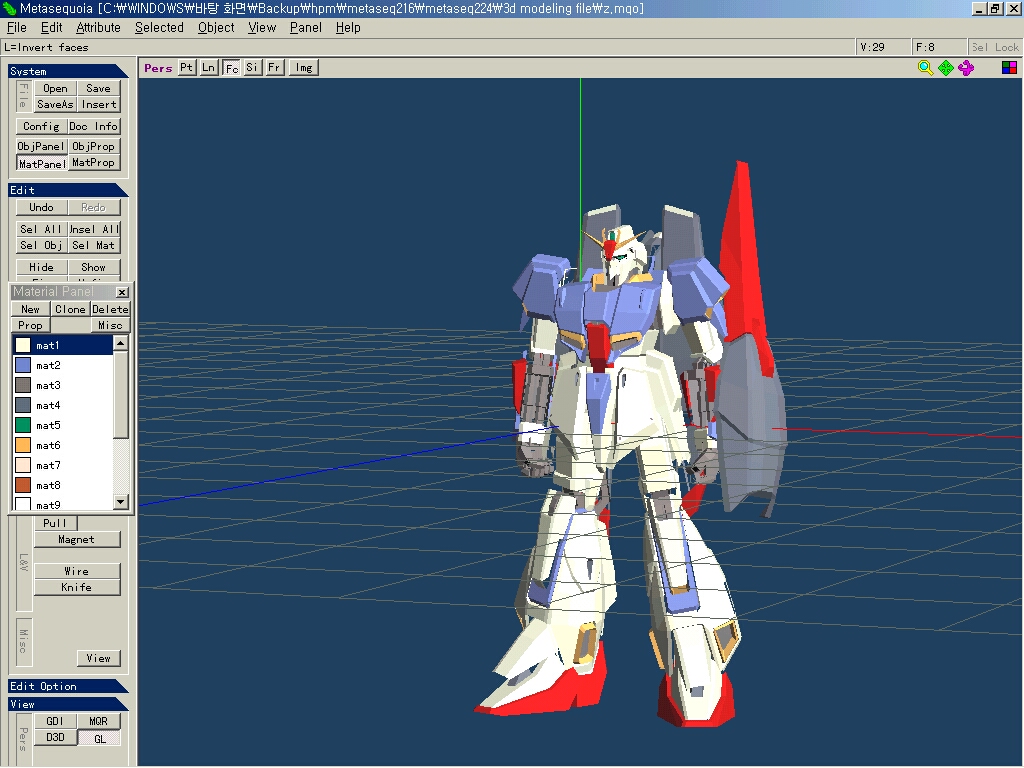Screen dimensions: 1024x768
Task: Click the mat2 blue color swatch
Action: [x=23, y=365]
